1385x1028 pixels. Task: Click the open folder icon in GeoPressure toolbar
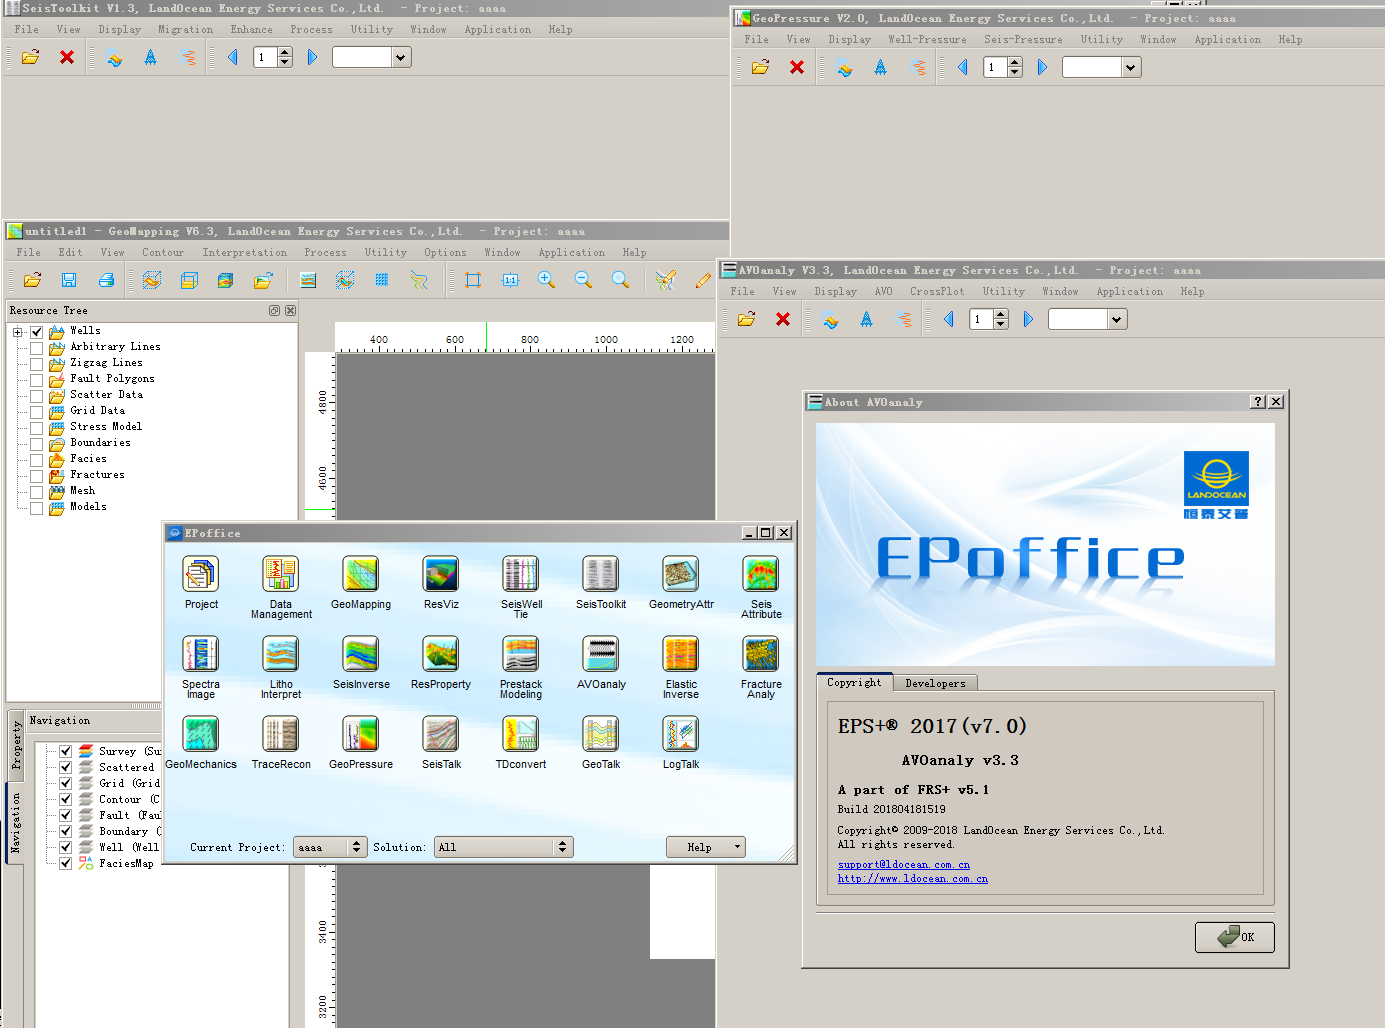click(761, 67)
